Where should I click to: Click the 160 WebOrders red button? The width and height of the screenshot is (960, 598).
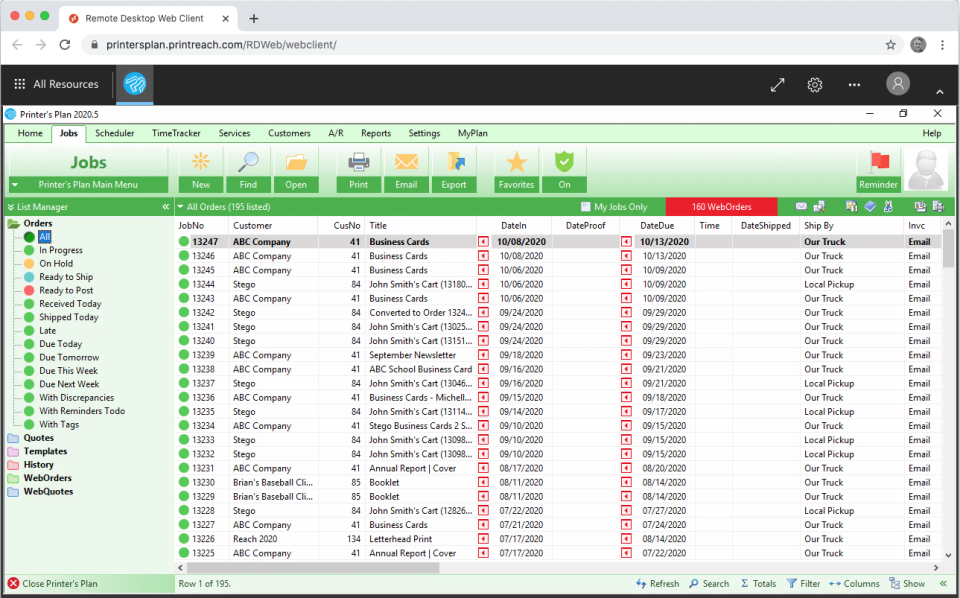point(721,207)
